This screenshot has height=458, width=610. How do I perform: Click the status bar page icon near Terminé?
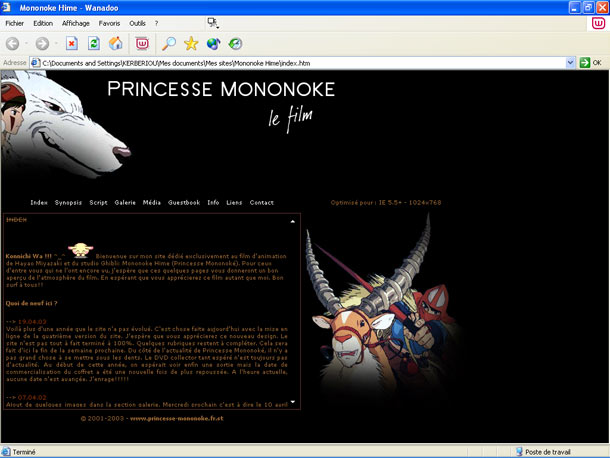[x=6, y=452]
